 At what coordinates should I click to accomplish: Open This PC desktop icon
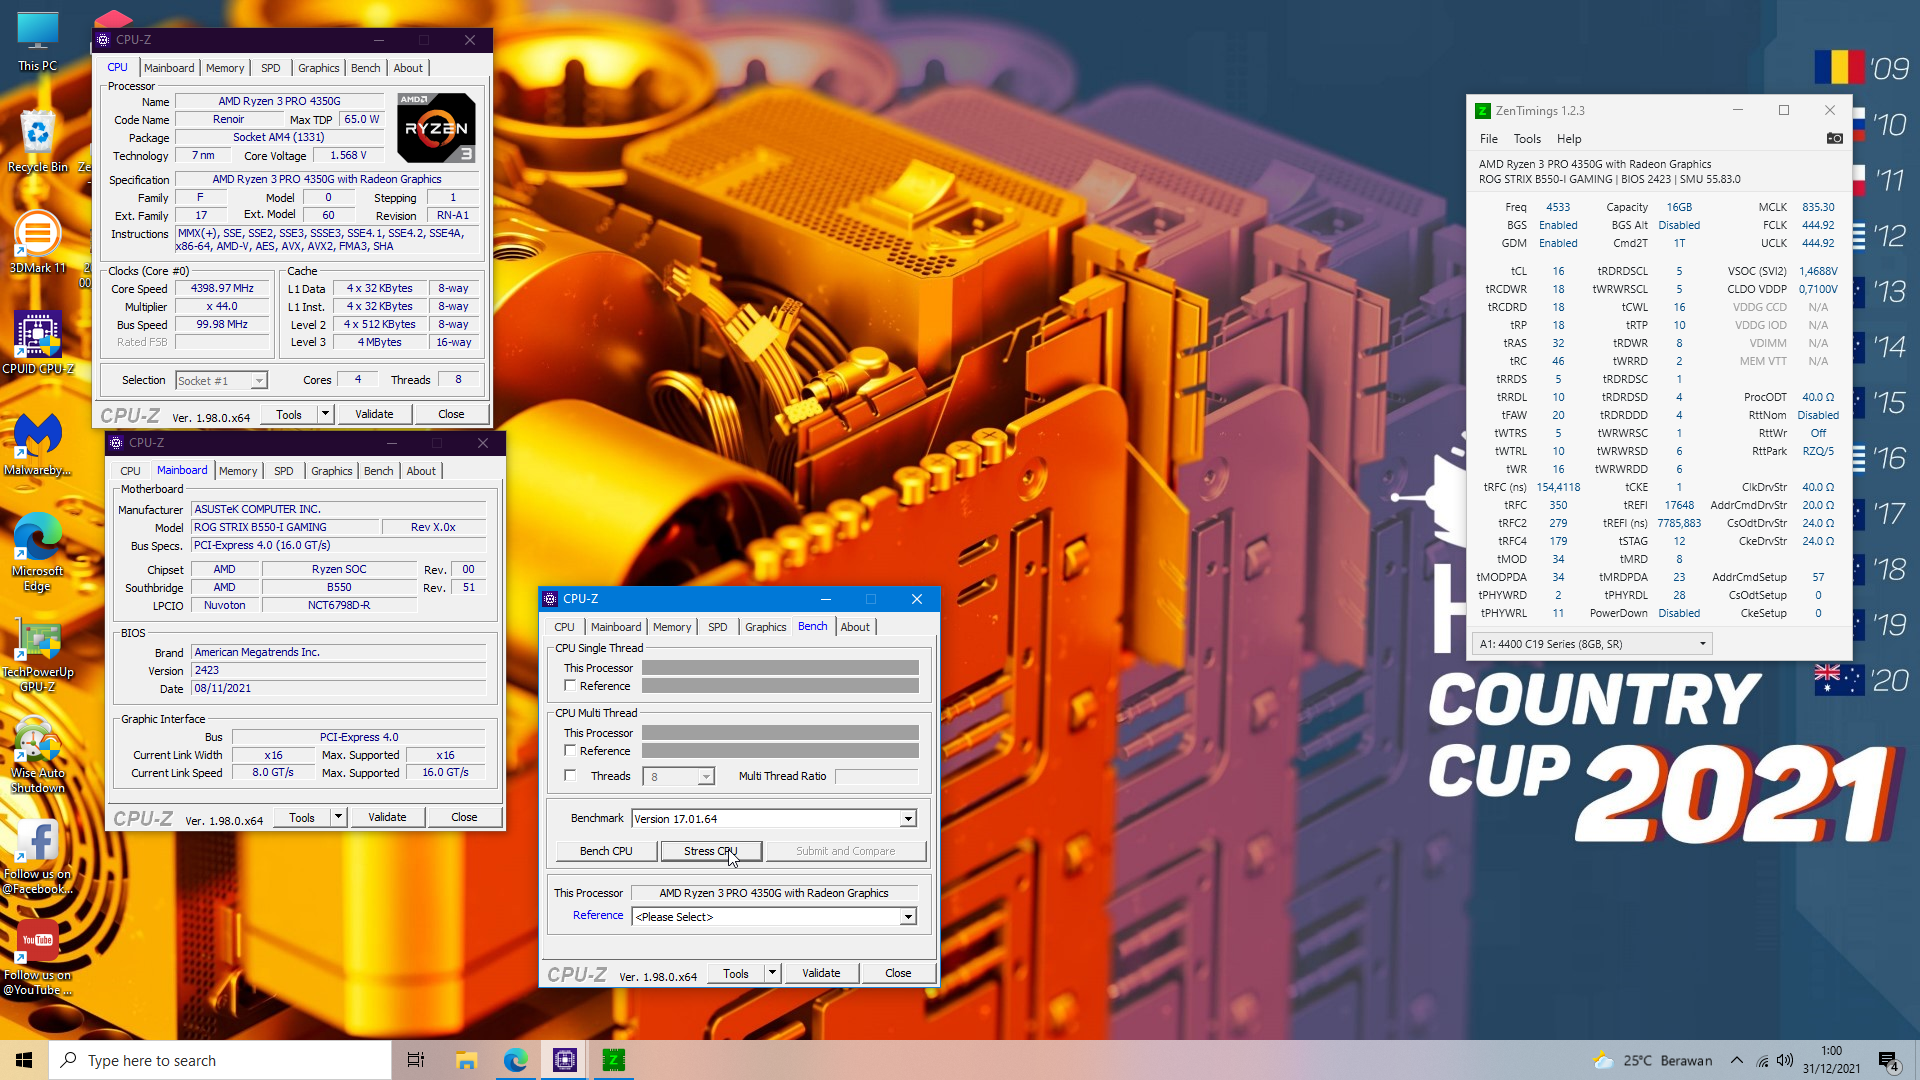[x=37, y=42]
